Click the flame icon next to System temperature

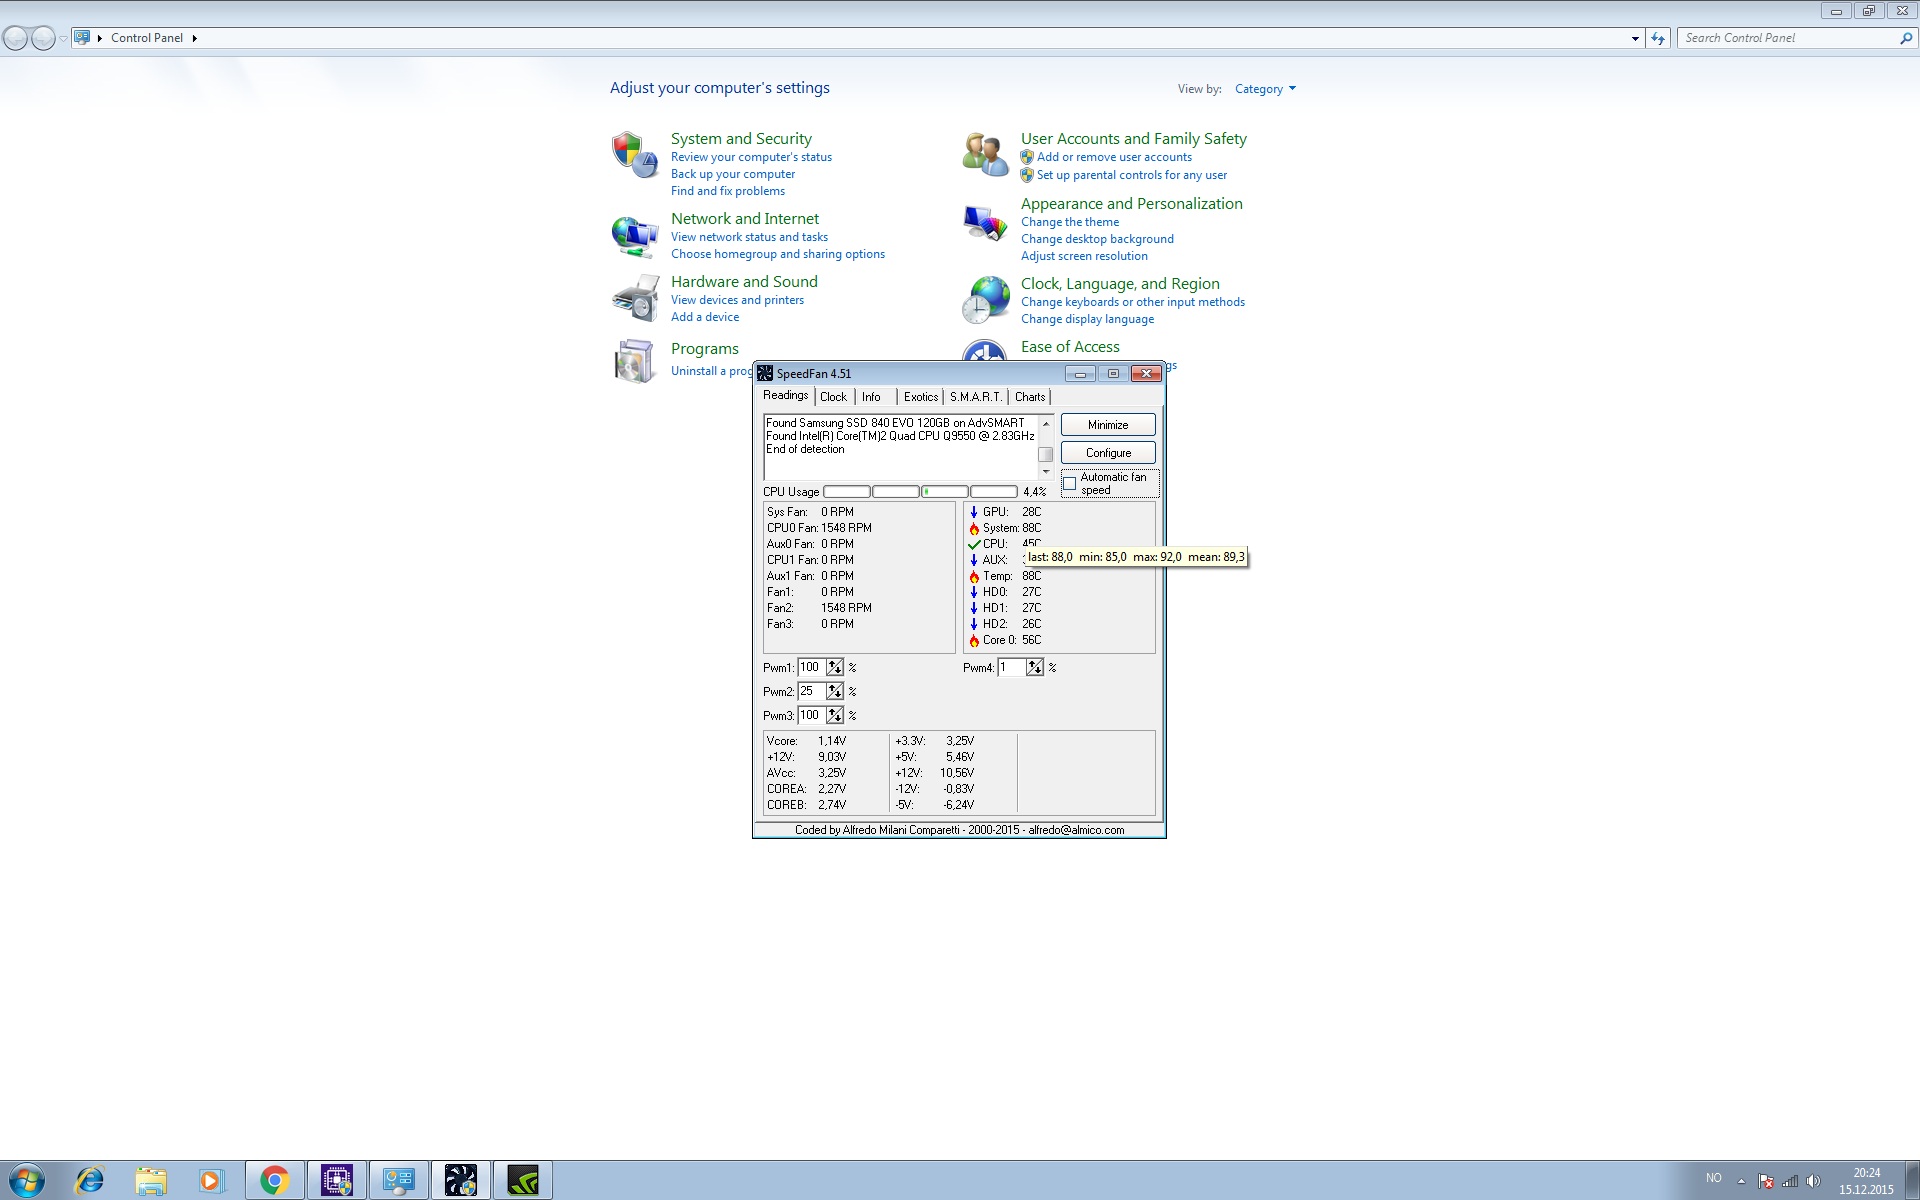(974, 528)
